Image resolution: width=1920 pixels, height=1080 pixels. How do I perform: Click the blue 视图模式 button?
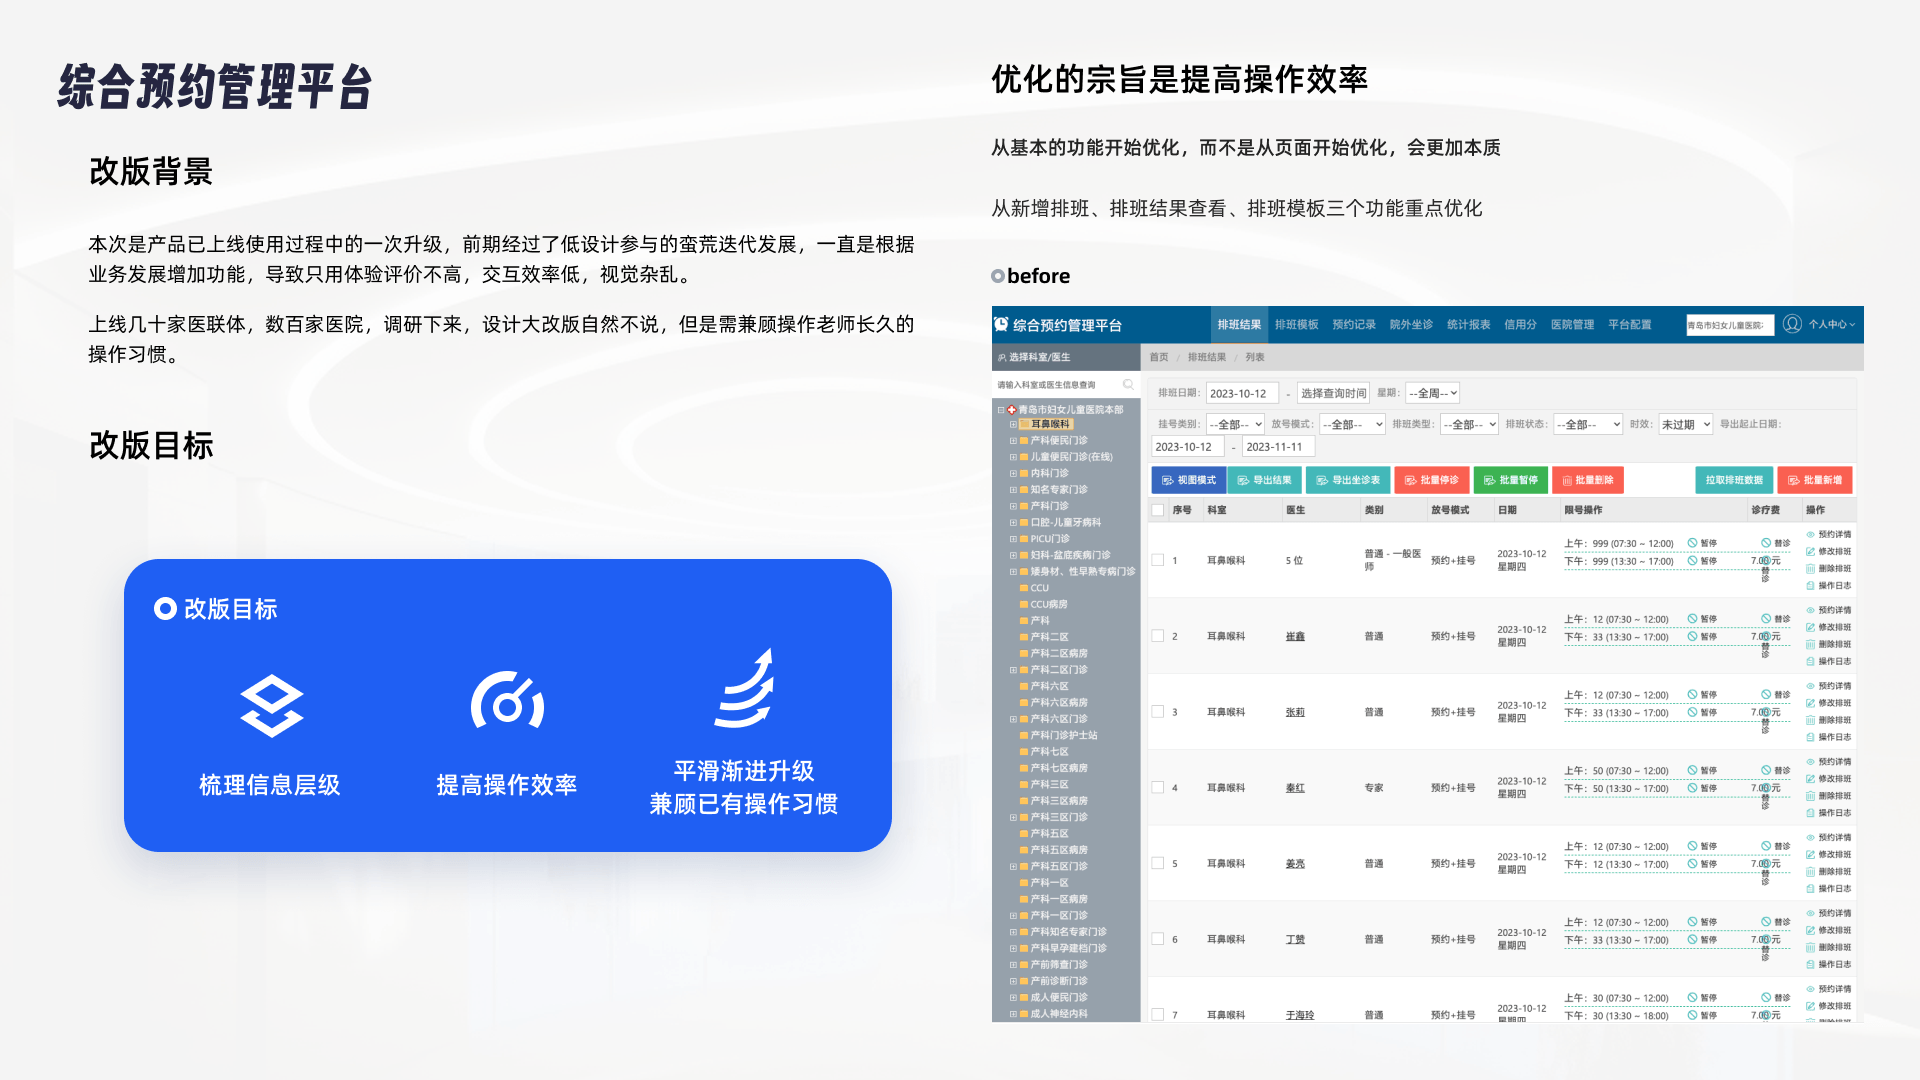point(1188,480)
